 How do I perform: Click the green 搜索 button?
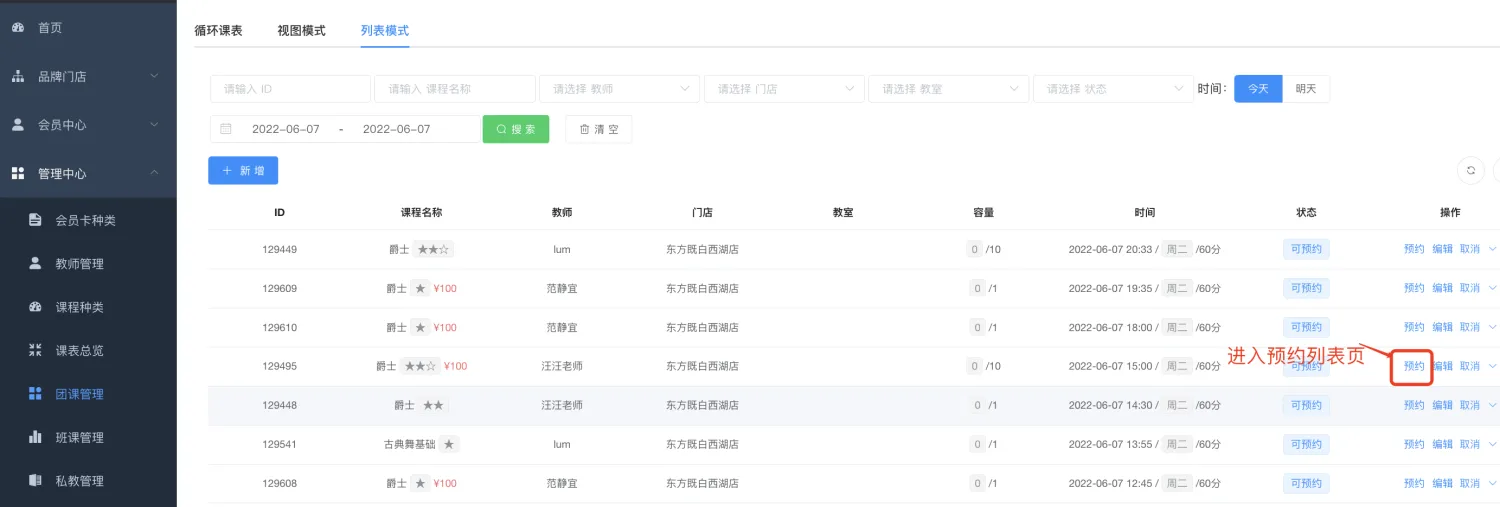click(x=516, y=129)
